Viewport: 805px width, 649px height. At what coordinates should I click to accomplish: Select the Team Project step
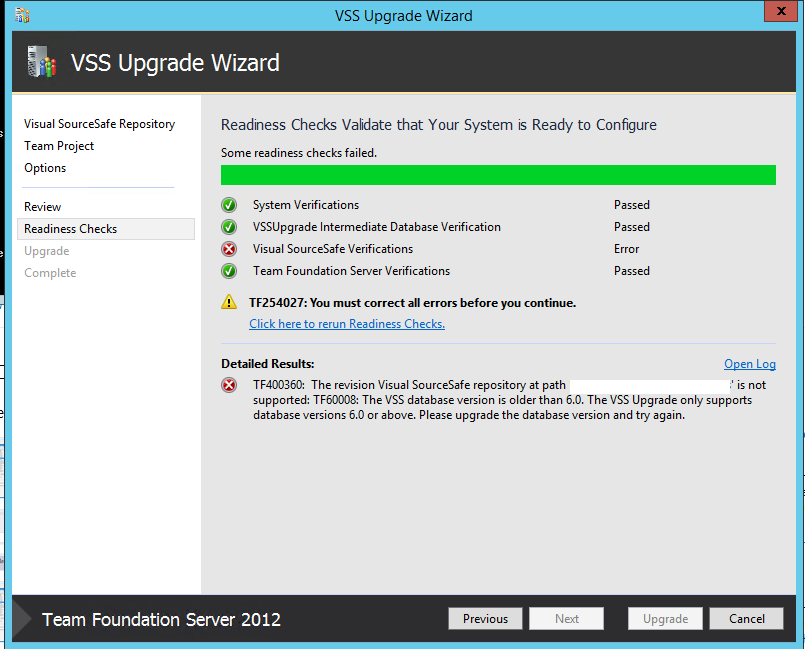(x=62, y=145)
